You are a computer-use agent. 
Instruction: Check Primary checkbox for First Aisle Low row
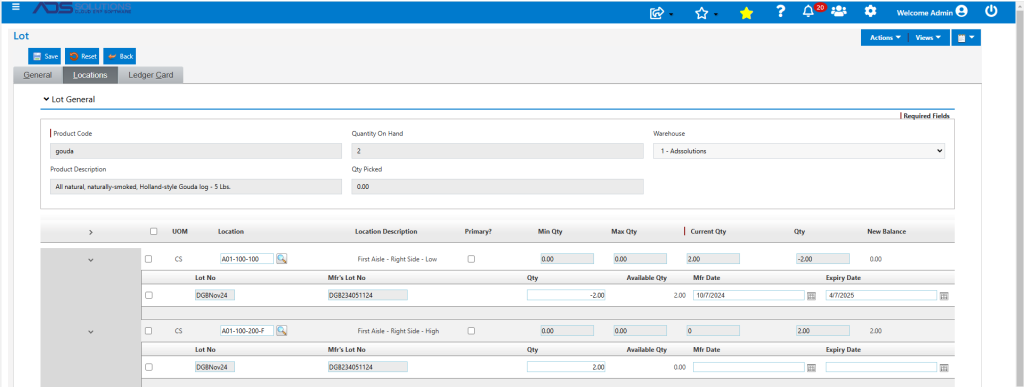tap(472, 259)
